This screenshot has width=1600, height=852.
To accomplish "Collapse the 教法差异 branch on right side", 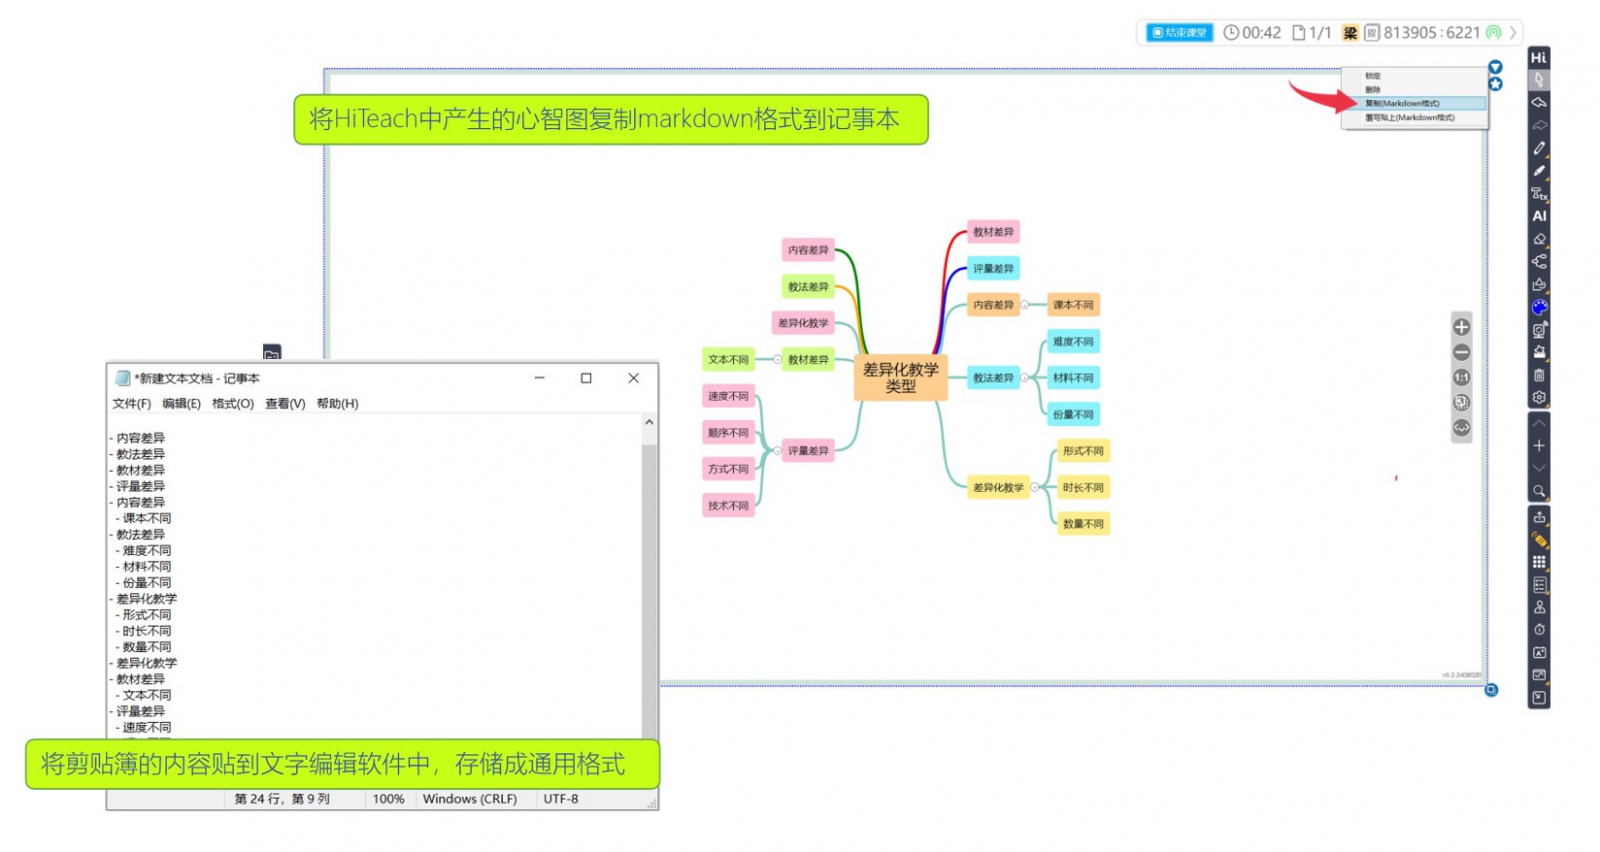I will click(x=1024, y=378).
